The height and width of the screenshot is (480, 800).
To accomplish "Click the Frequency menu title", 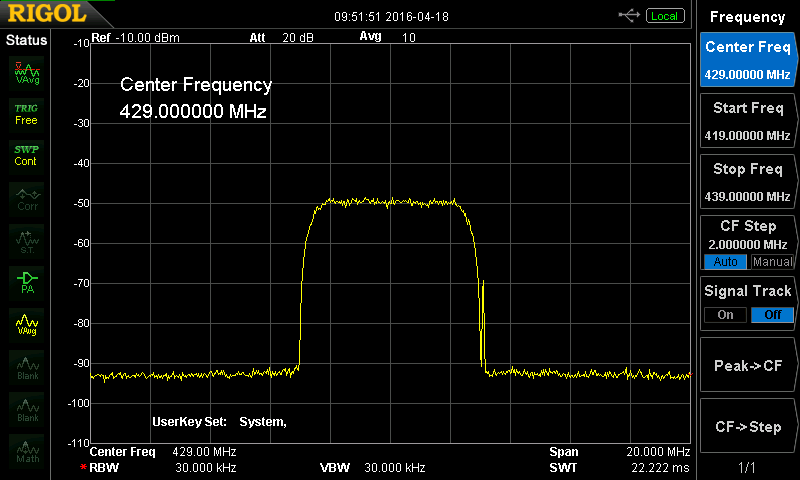I will (x=747, y=17).
